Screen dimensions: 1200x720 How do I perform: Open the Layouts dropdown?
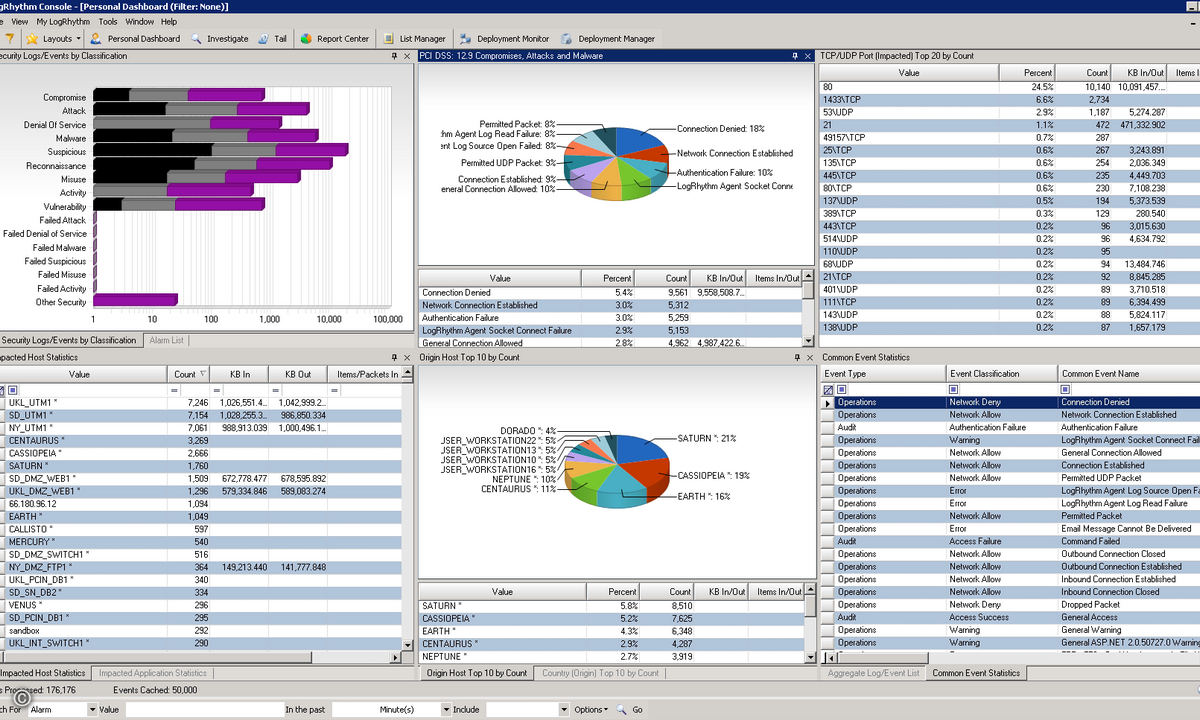coord(80,39)
